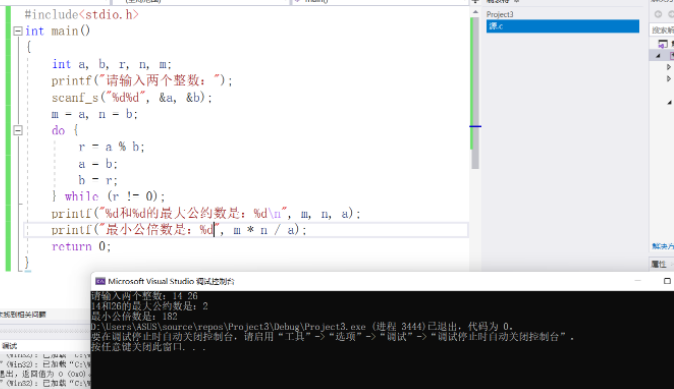Open the 属性 panel tab
The width and height of the screenshot is (674, 389).
(x=659, y=264)
